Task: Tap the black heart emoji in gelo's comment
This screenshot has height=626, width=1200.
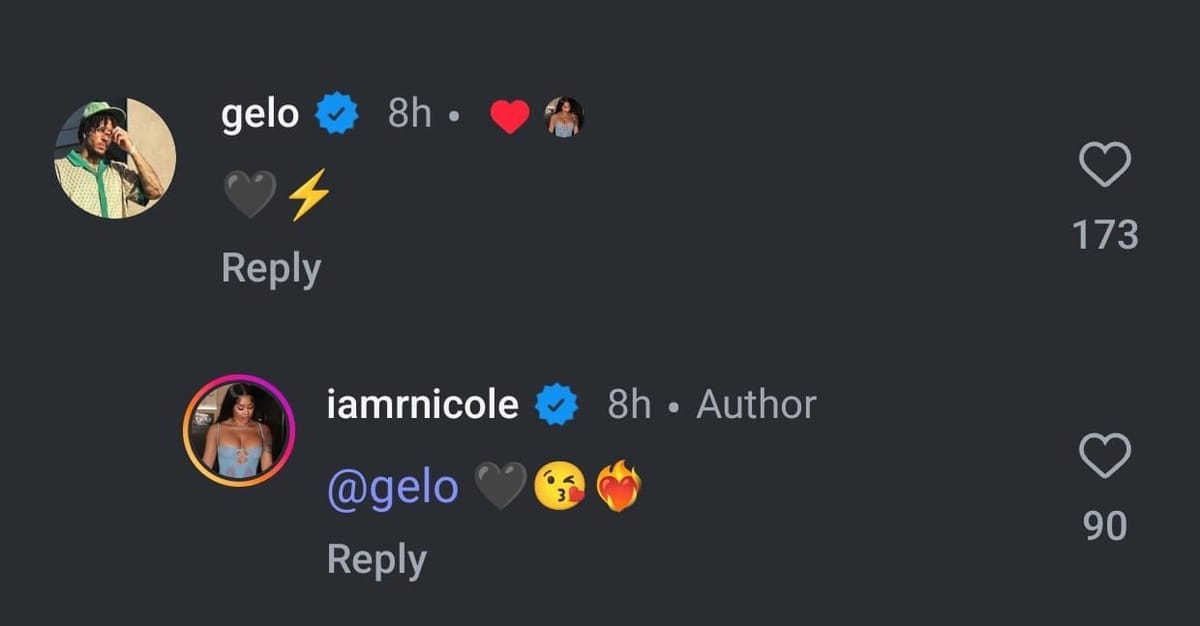Action: [x=247, y=193]
